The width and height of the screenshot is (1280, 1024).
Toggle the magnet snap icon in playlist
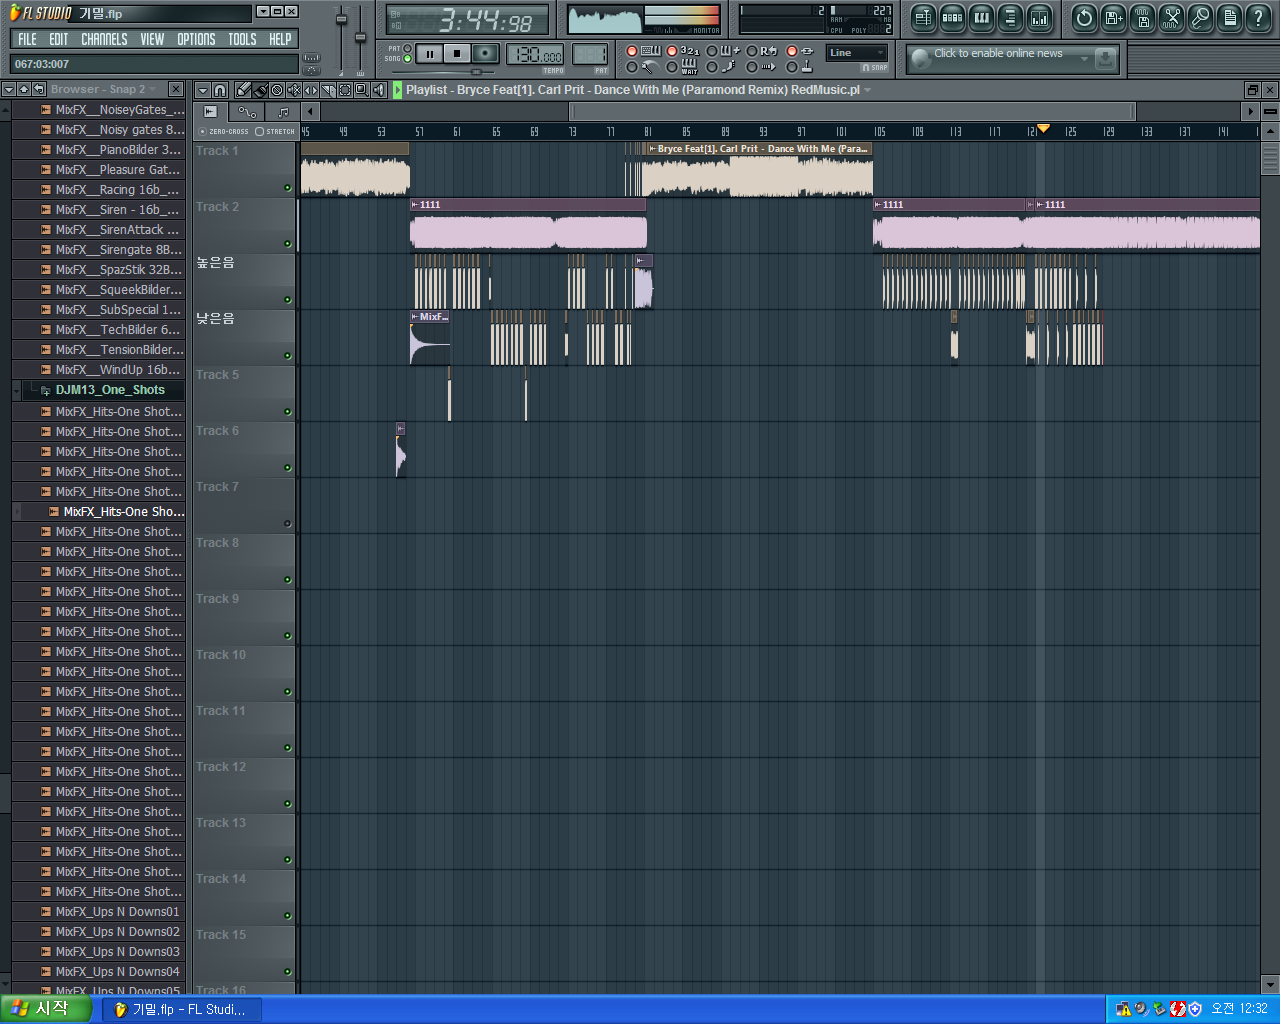(221, 90)
